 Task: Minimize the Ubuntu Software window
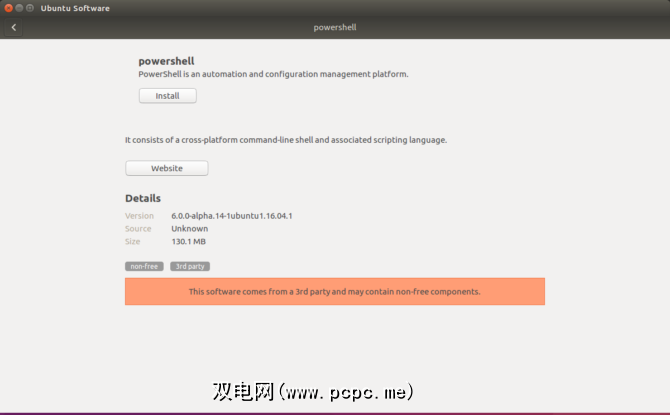tap(19, 8)
